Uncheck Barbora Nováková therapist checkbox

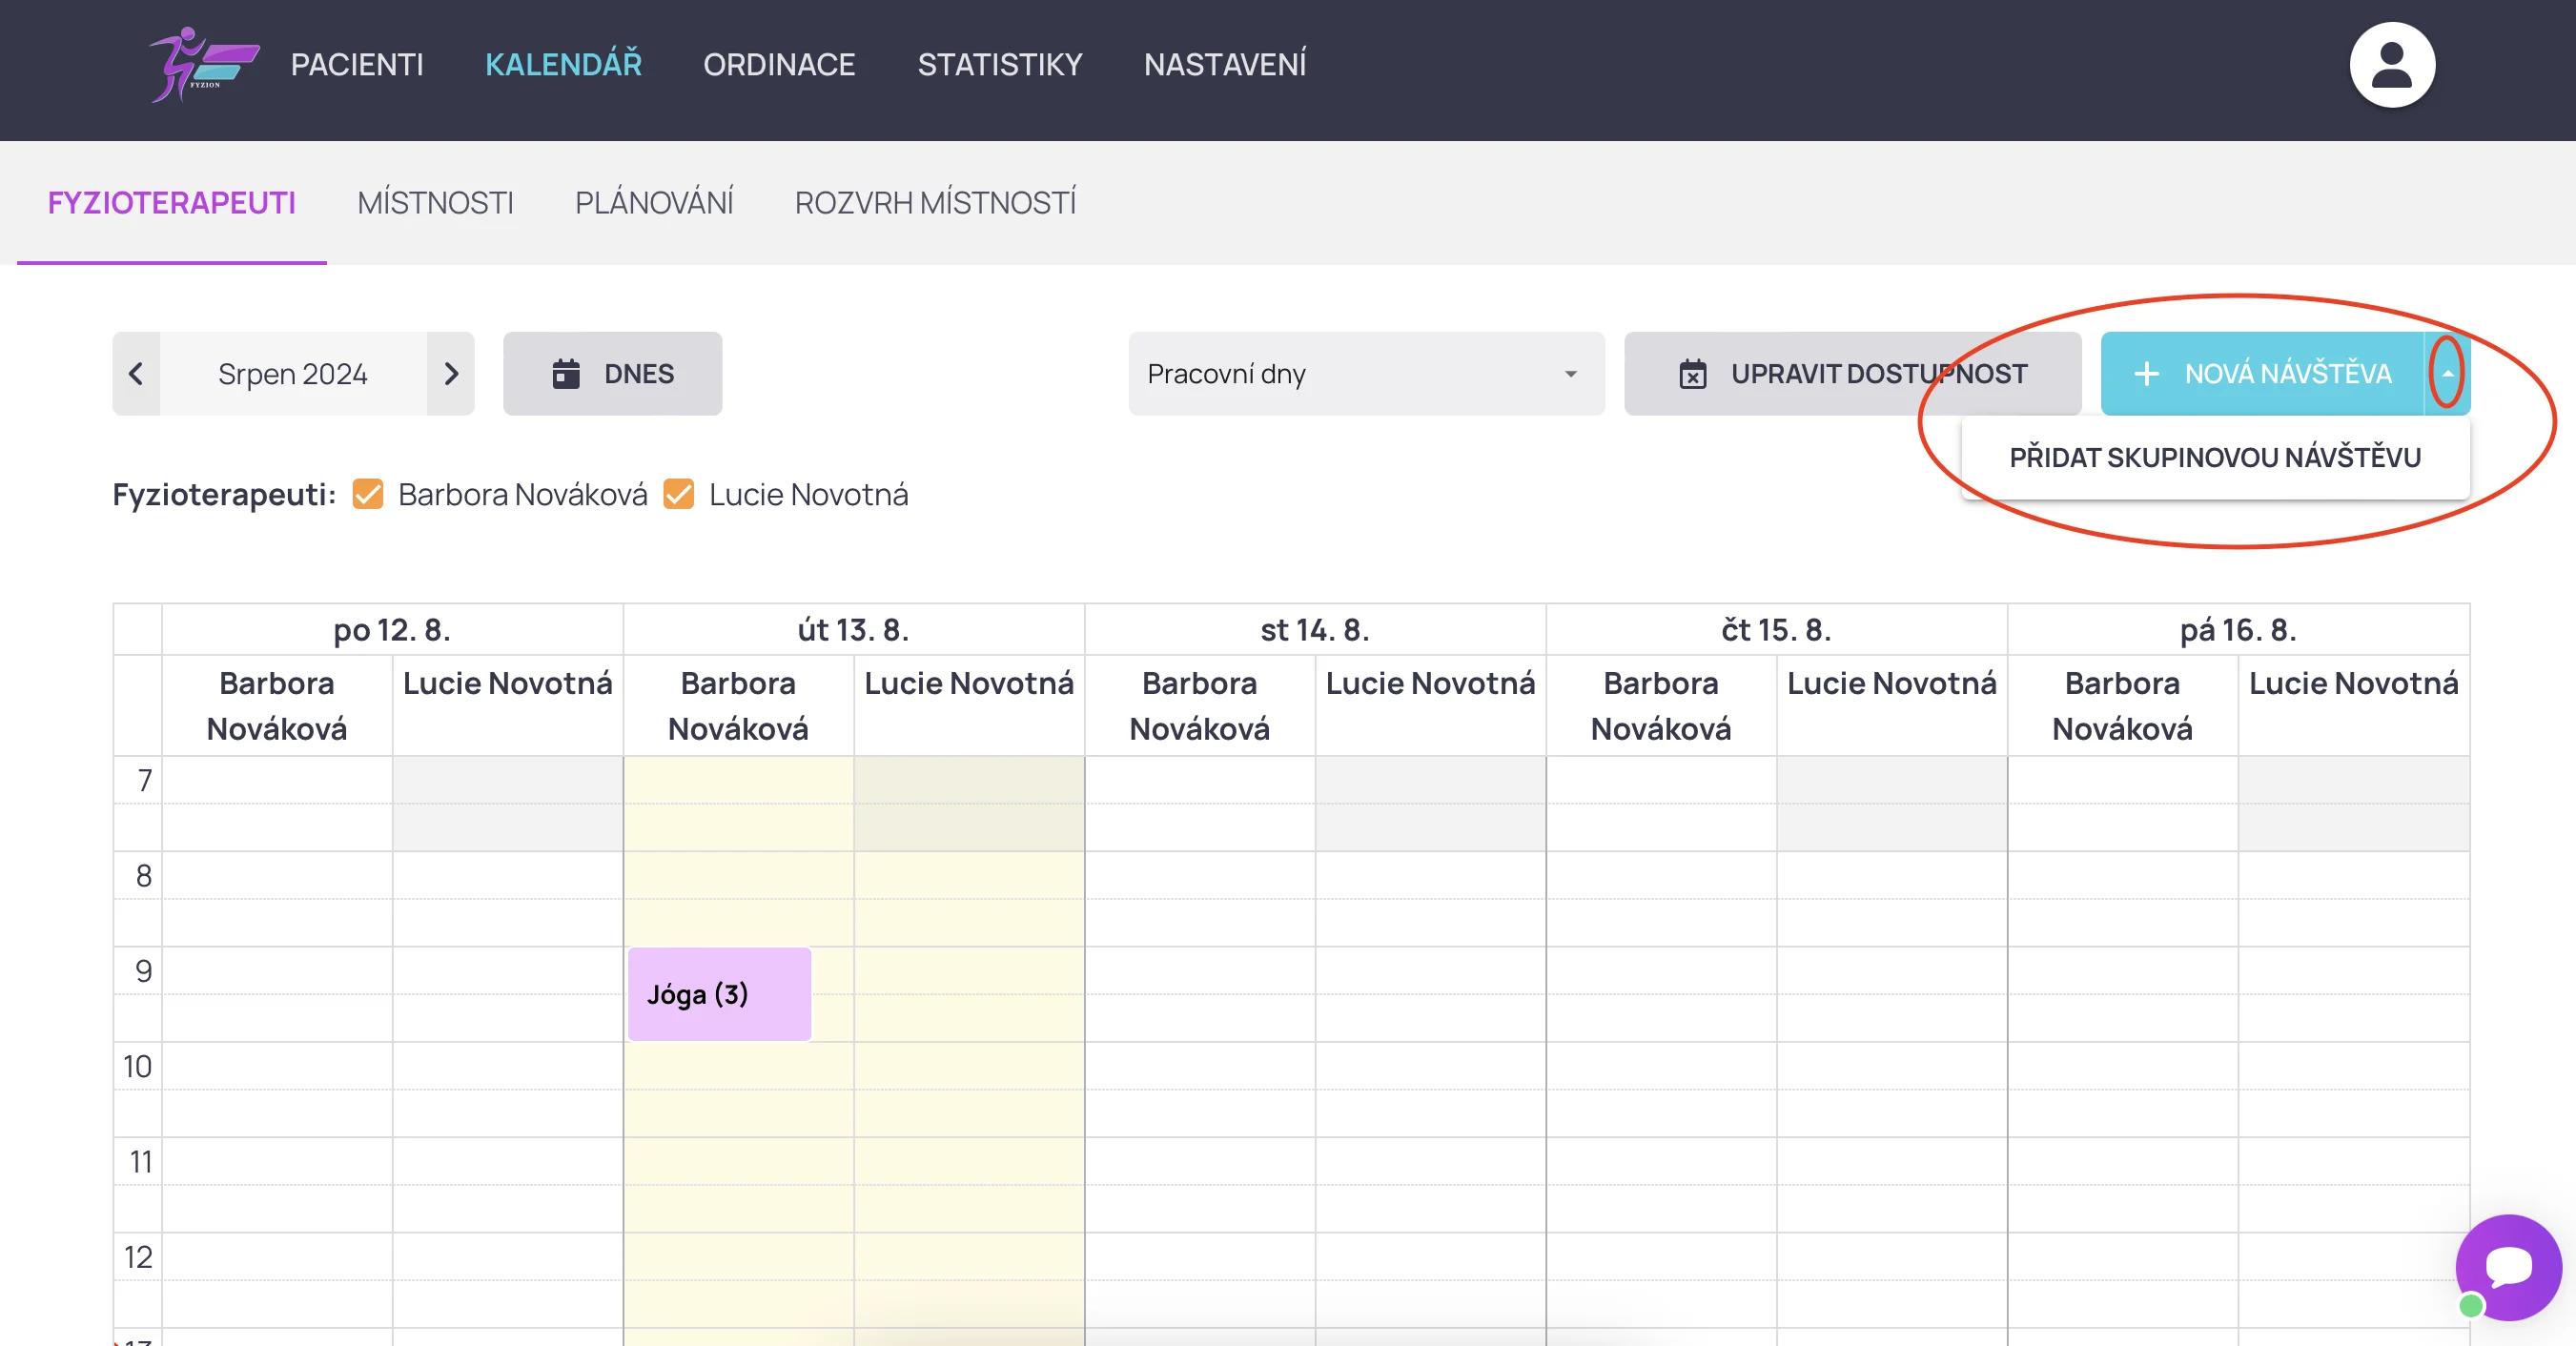[x=368, y=494]
